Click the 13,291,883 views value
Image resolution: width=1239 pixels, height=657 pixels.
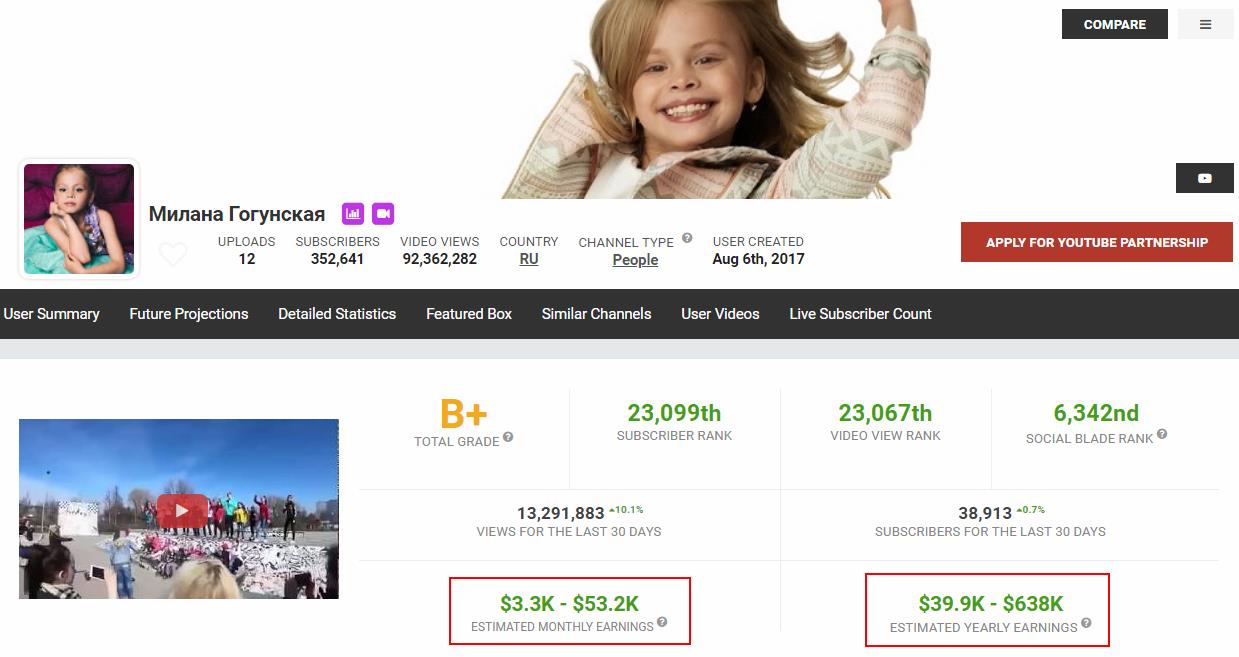click(x=559, y=513)
